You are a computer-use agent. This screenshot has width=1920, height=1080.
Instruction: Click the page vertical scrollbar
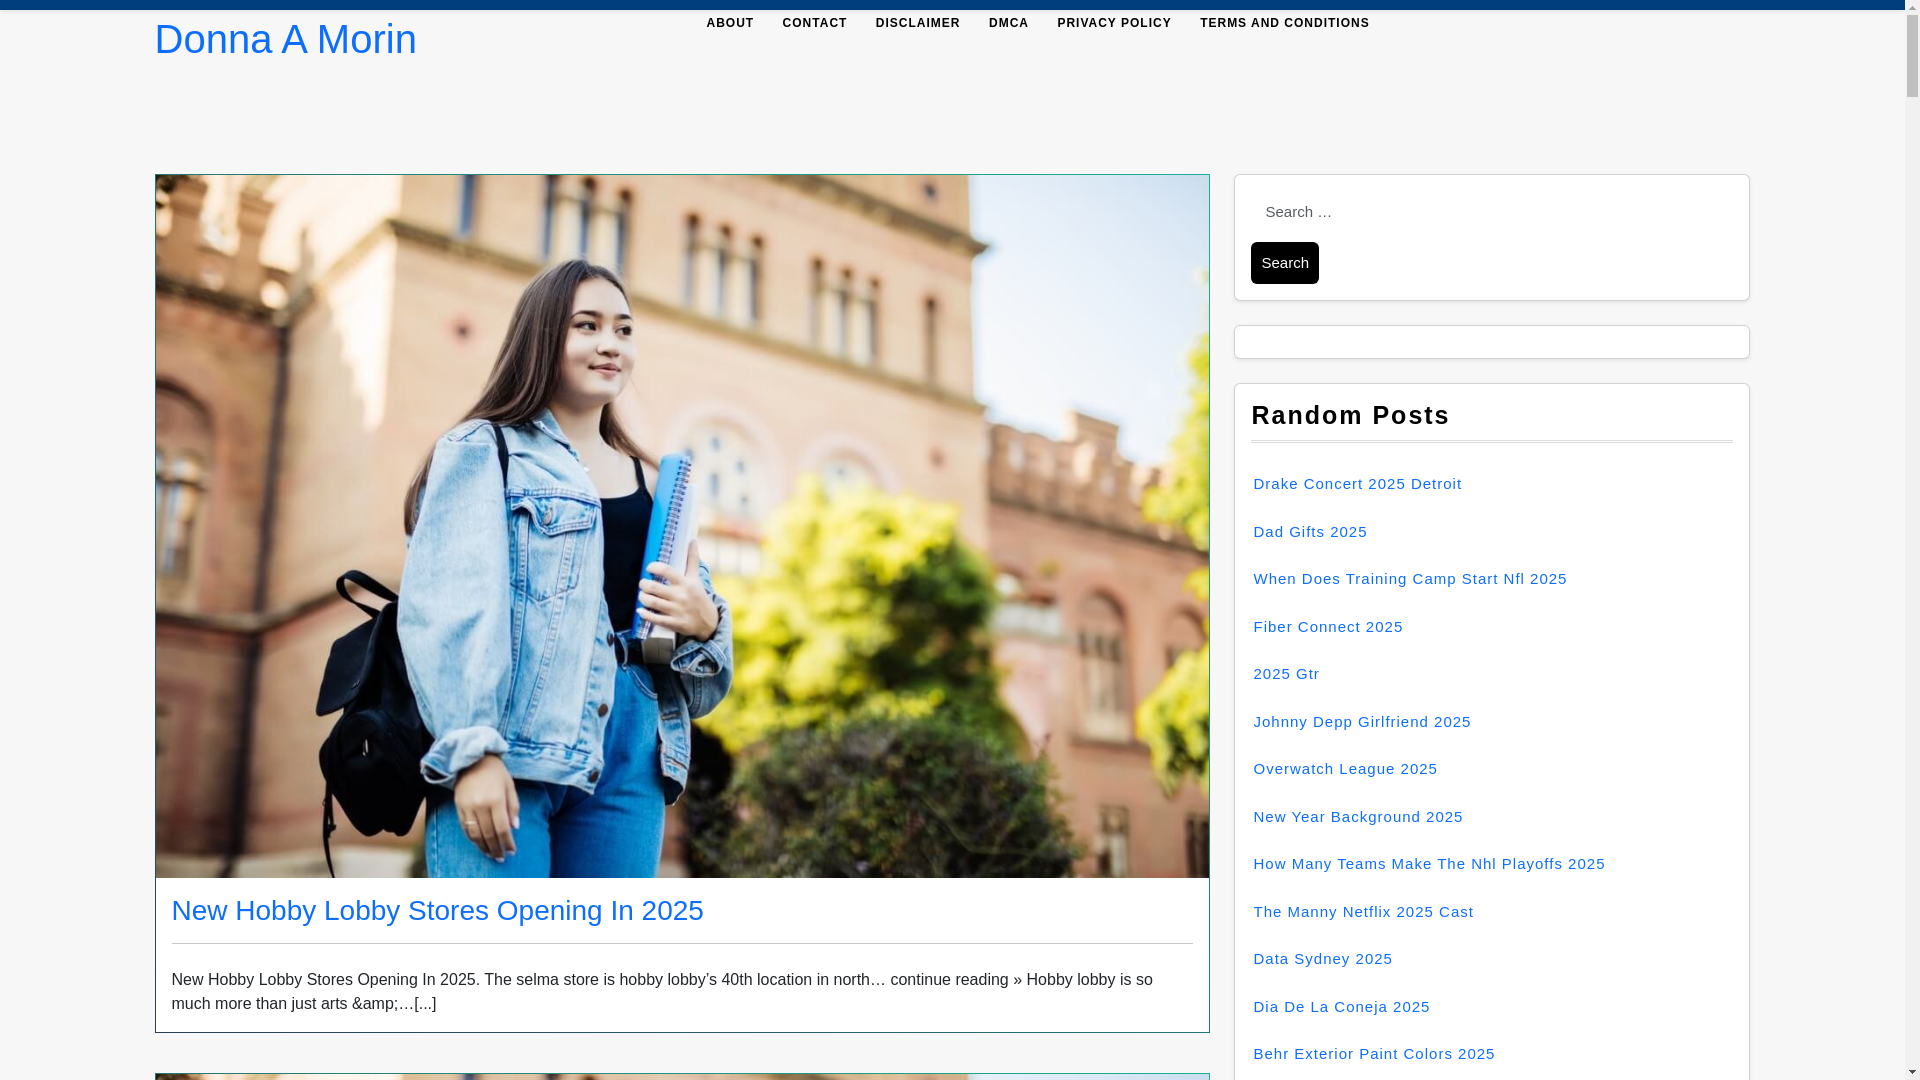tap(1912, 540)
